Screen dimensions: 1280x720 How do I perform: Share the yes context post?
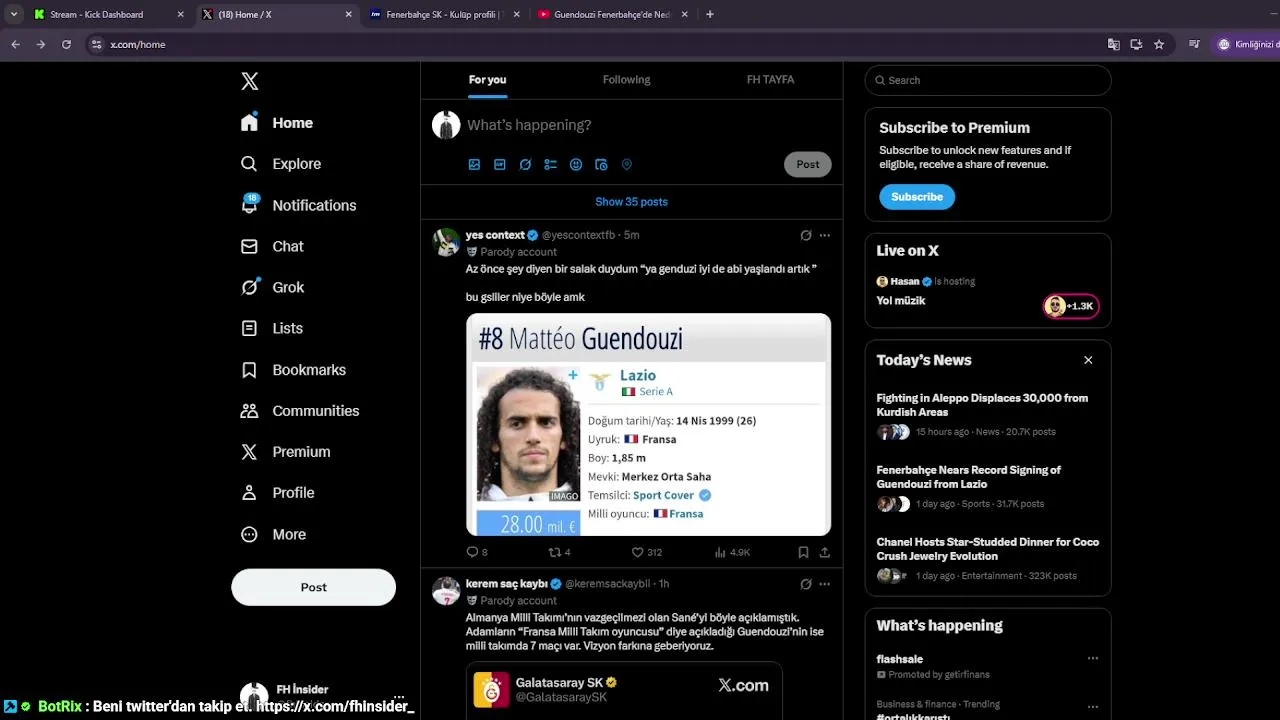coord(825,552)
